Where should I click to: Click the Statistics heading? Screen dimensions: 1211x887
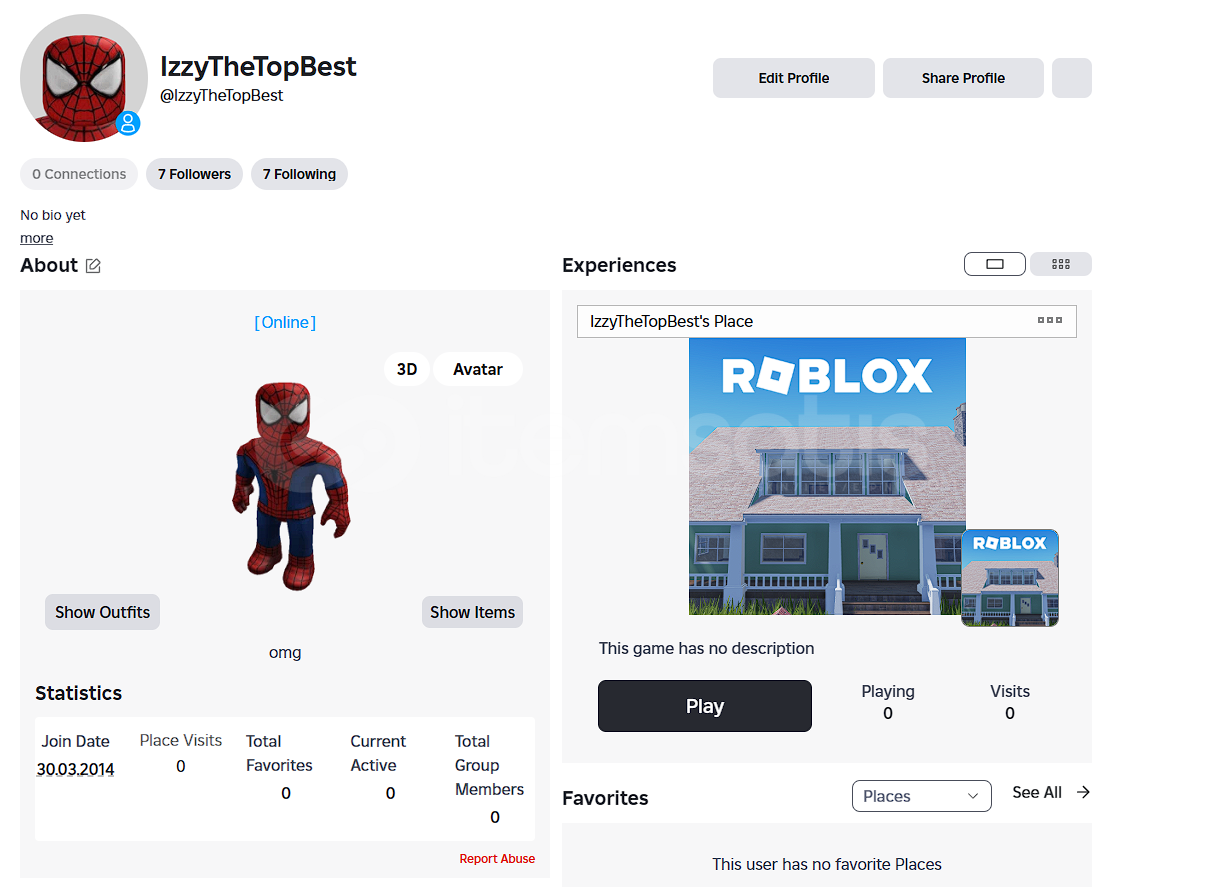[x=78, y=693]
